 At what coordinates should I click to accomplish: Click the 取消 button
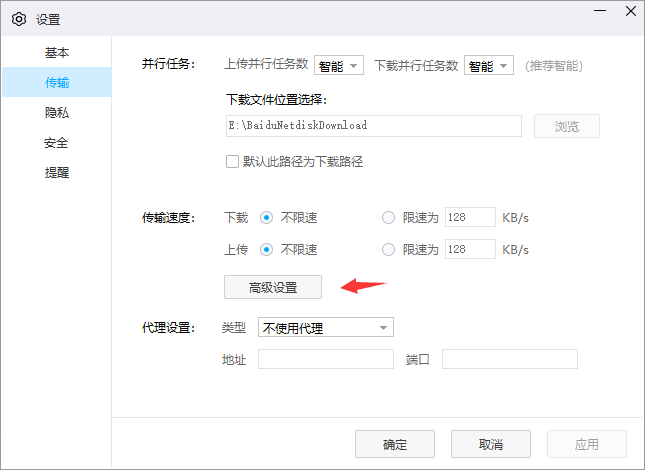tap(490, 444)
